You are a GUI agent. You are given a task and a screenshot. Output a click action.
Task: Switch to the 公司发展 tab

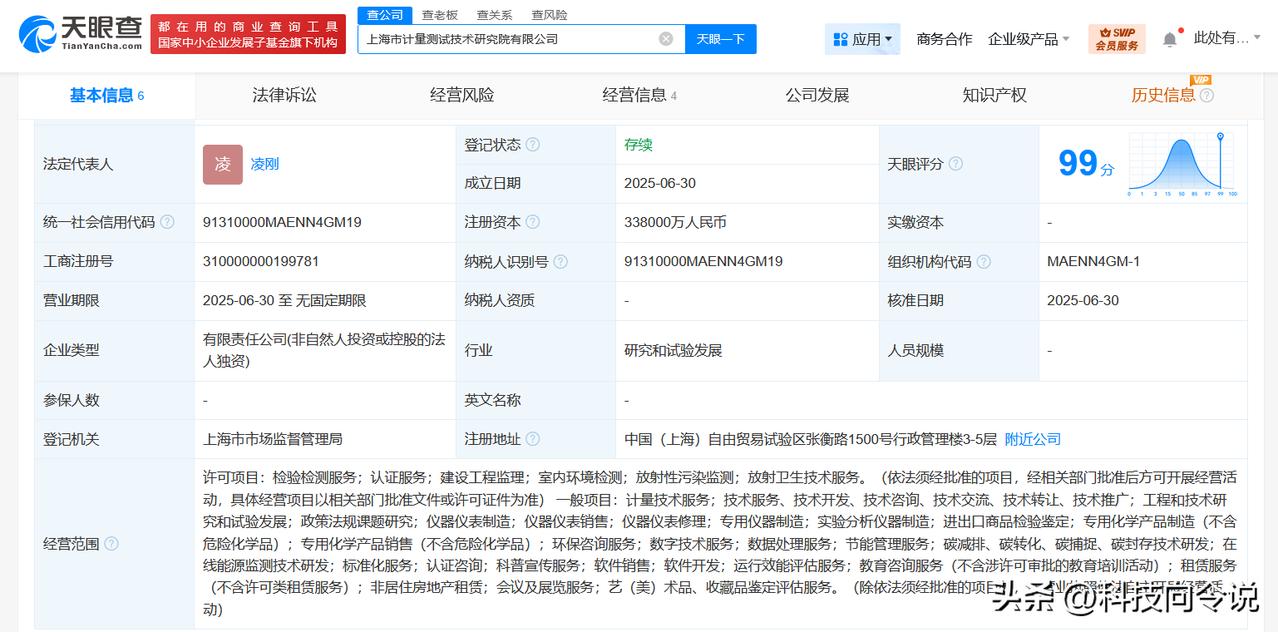(x=817, y=95)
